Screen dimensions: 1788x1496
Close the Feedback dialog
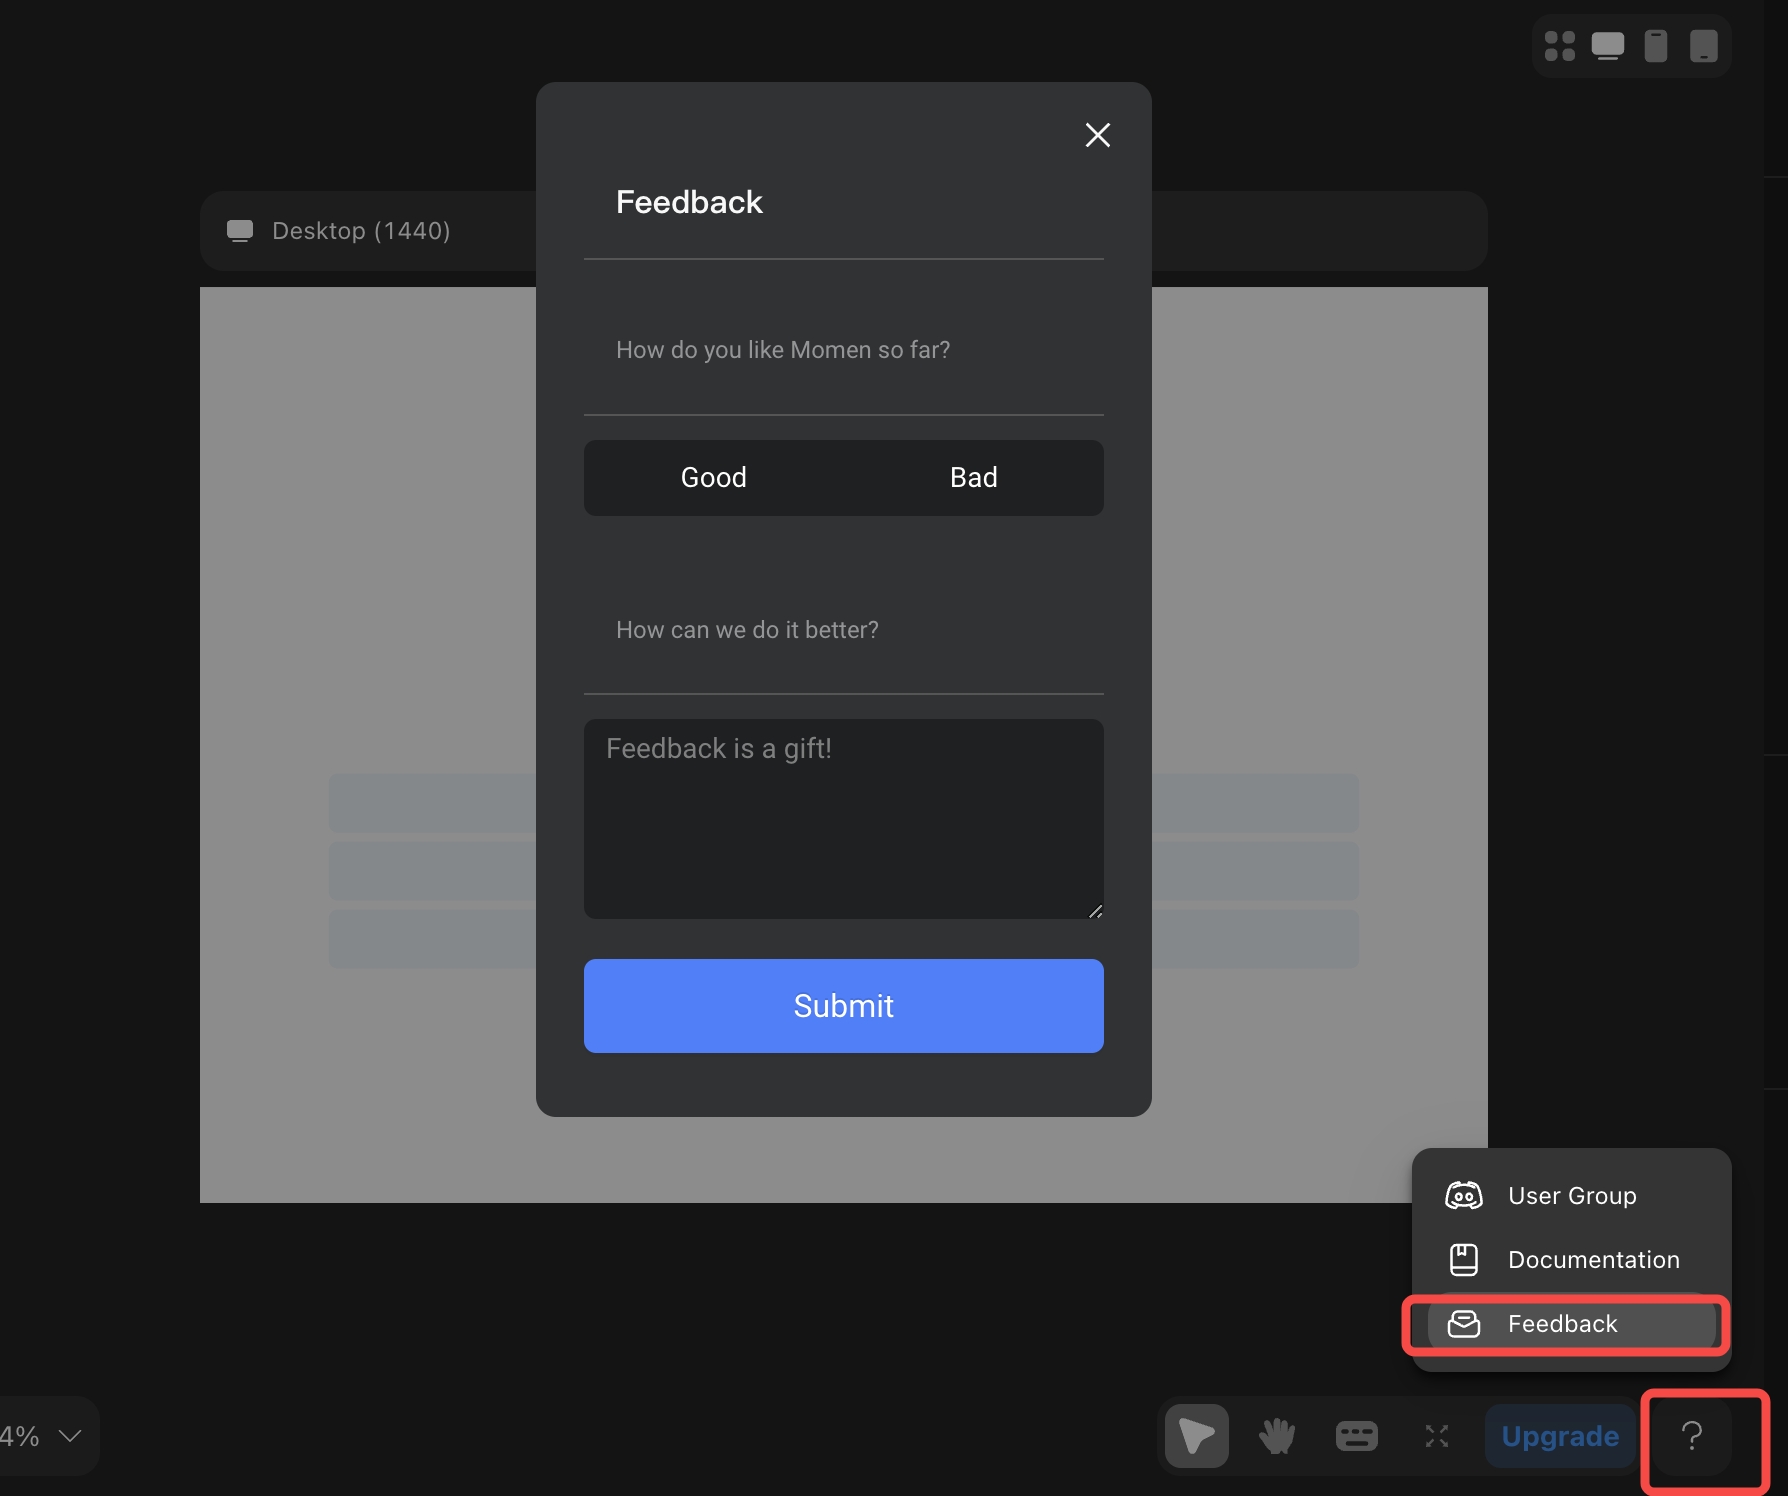(1098, 135)
